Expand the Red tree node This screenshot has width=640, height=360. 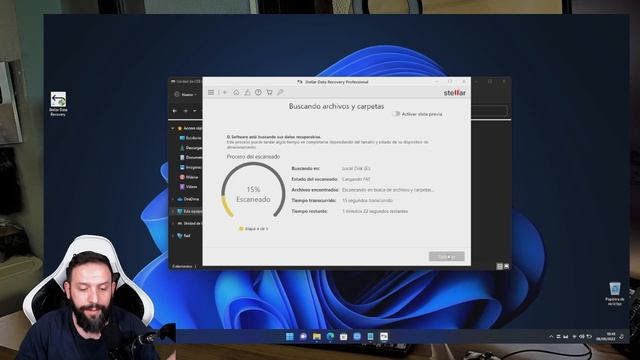[x=172, y=236]
